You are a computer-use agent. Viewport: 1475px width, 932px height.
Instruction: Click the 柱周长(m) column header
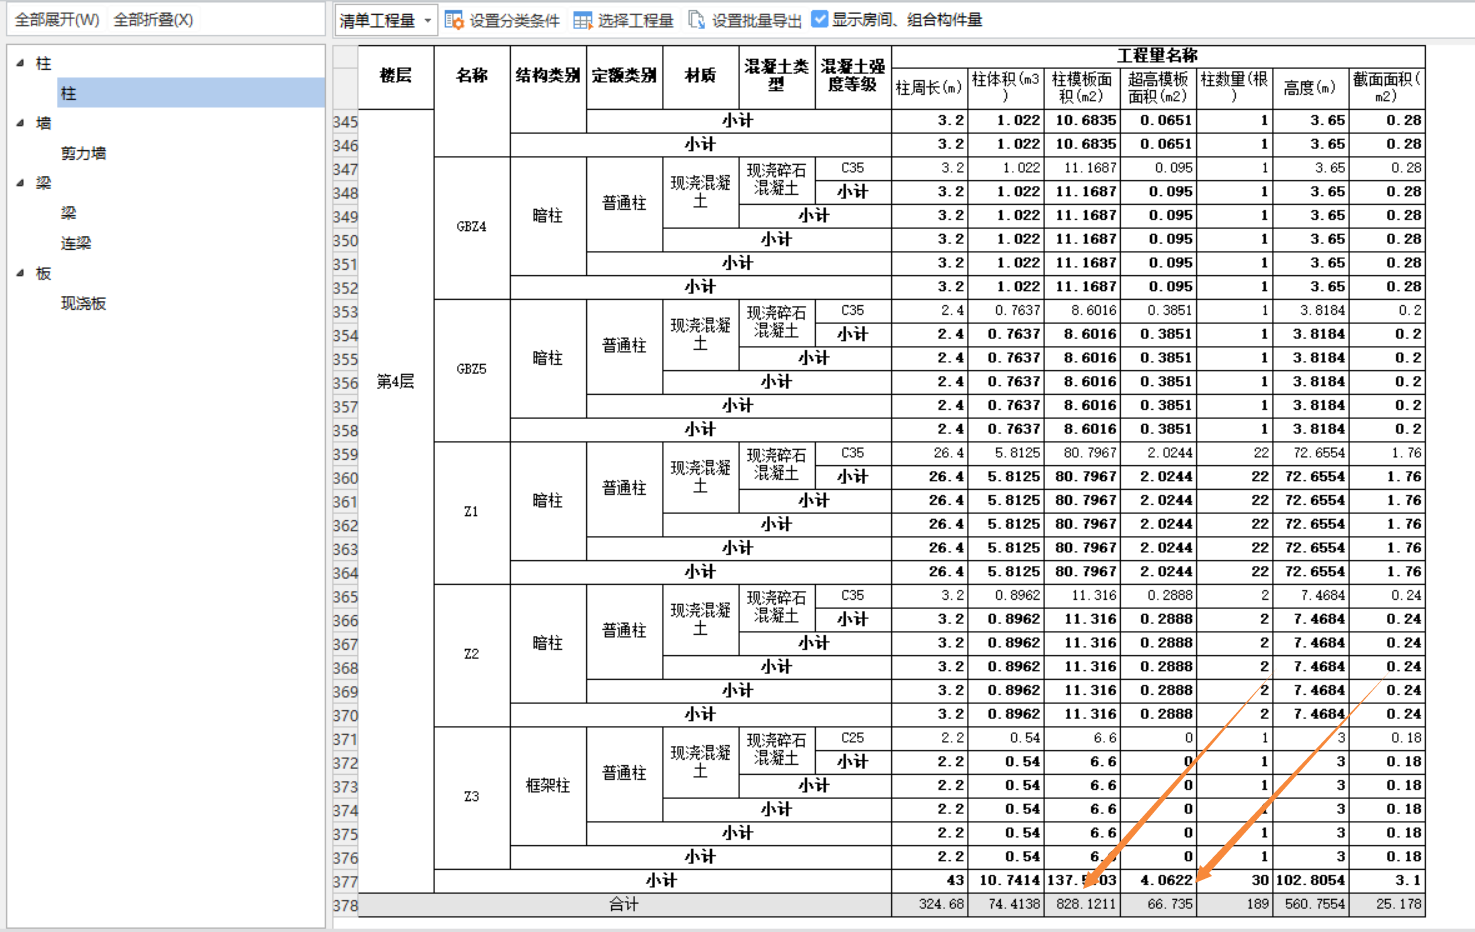[x=930, y=88]
